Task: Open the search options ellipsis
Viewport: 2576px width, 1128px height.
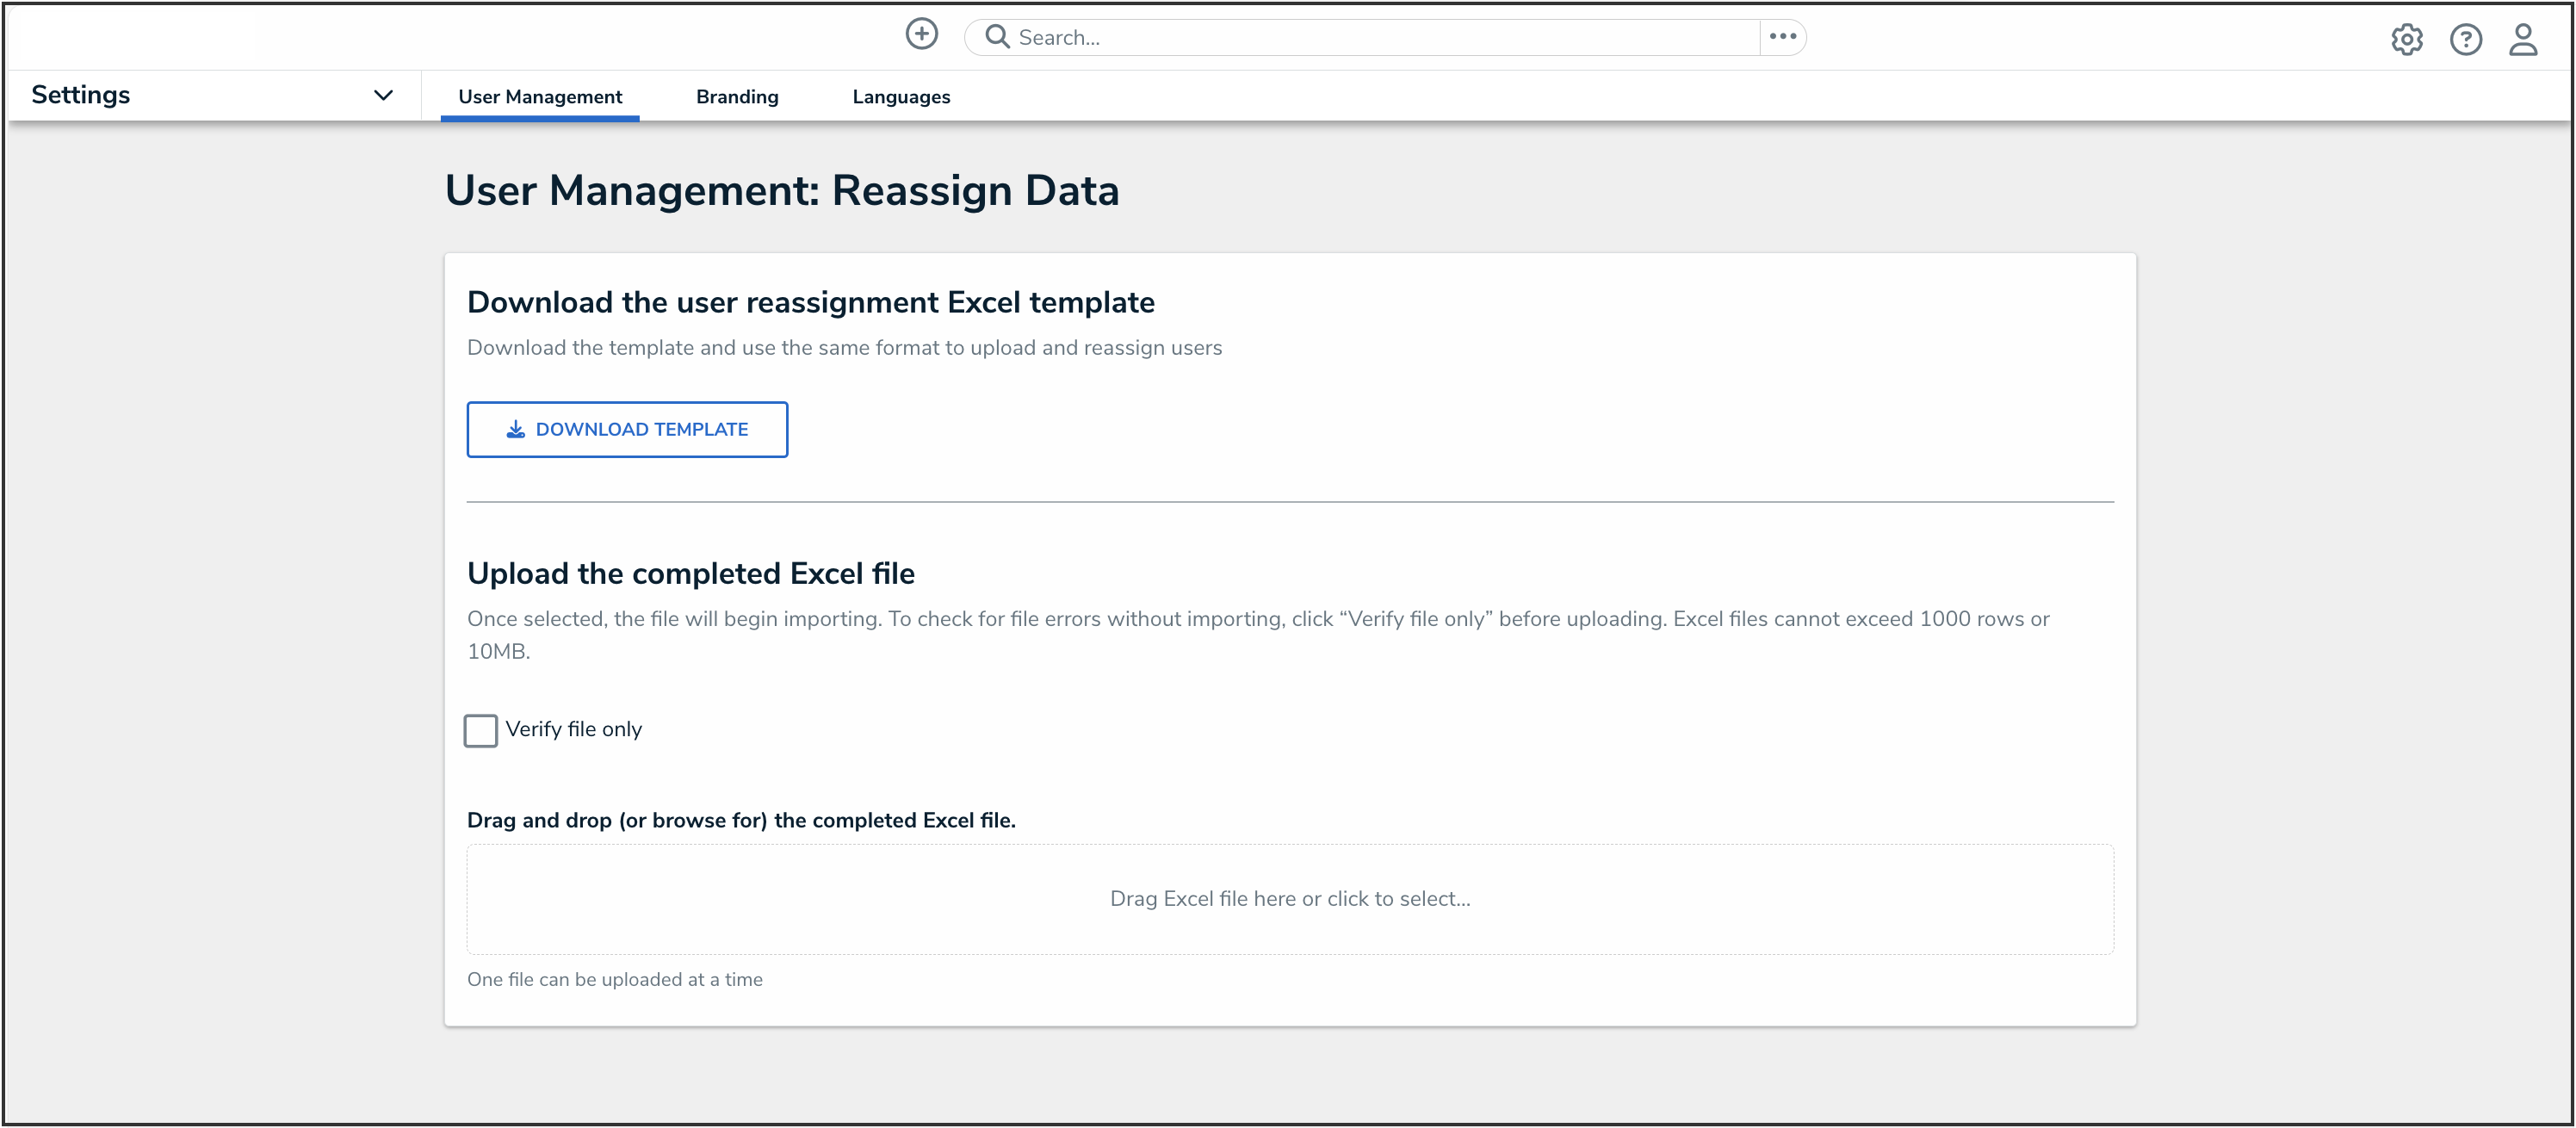Action: tap(1782, 37)
